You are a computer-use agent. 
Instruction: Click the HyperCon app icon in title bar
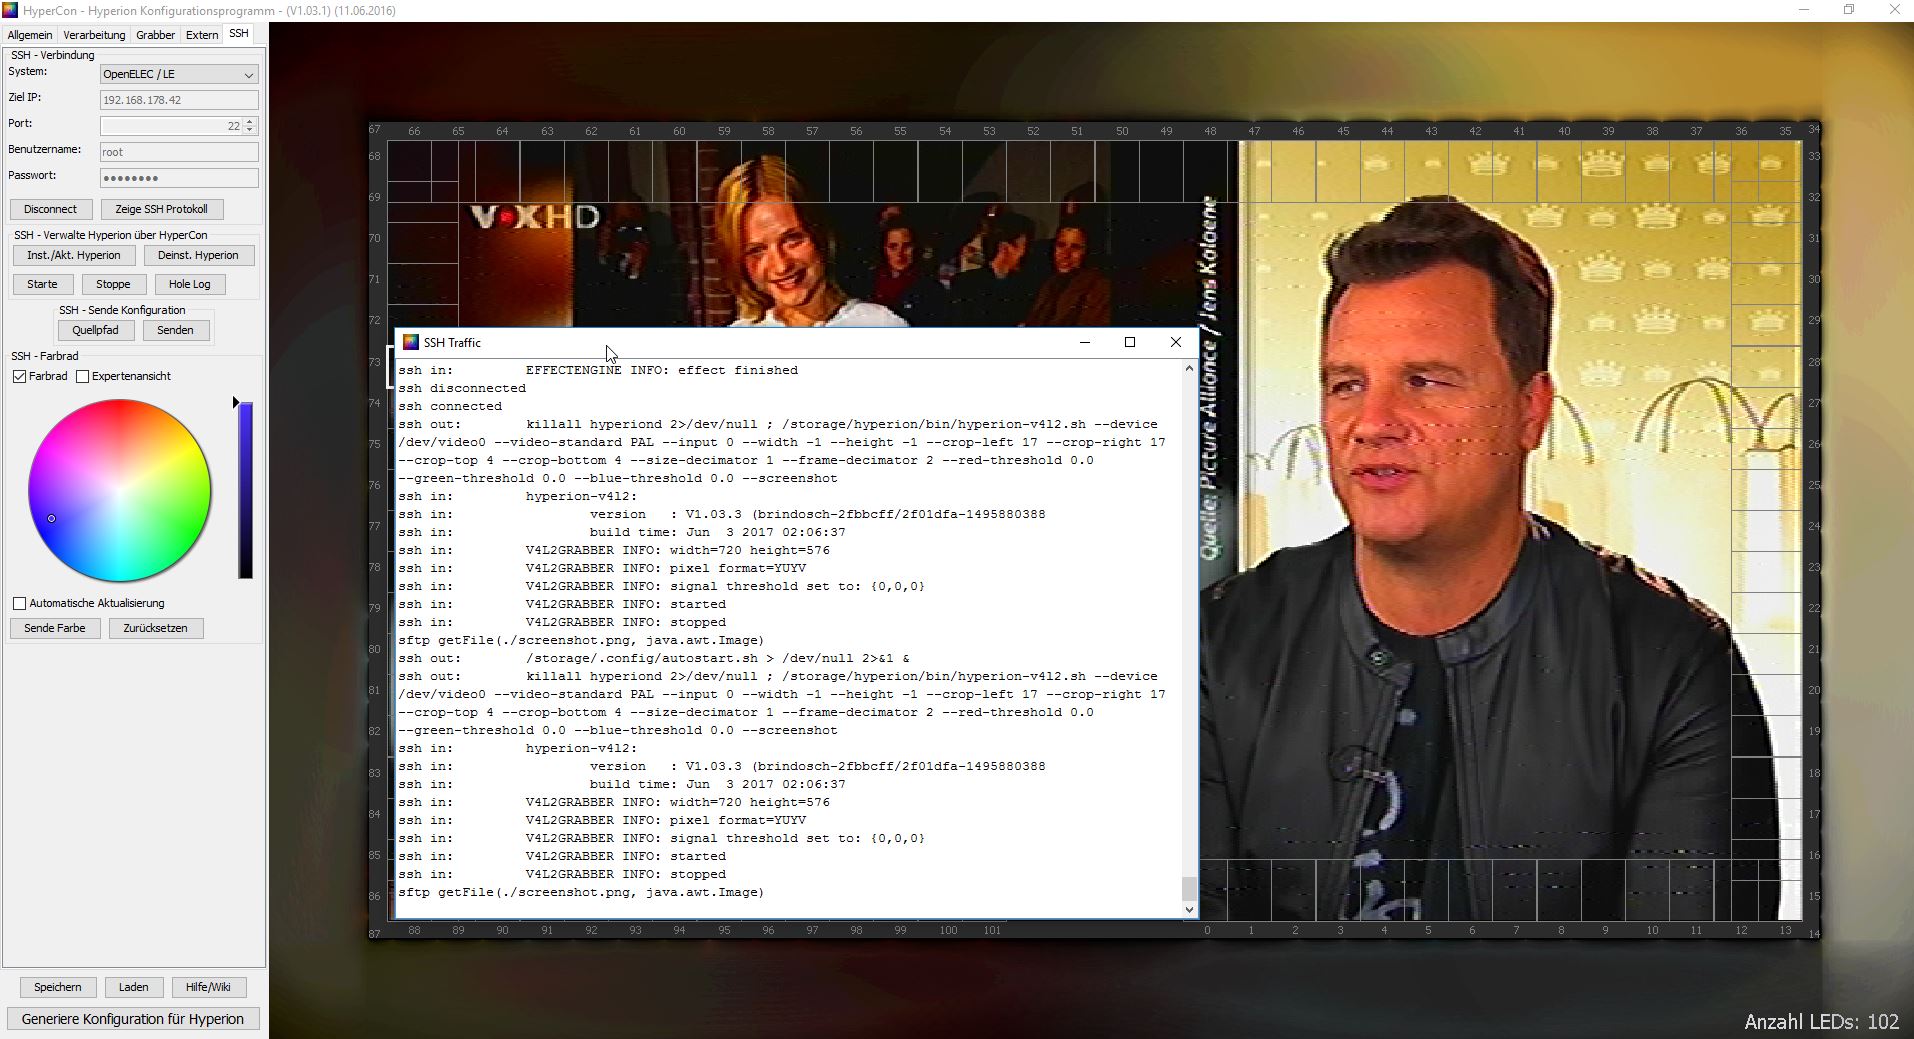10,10
